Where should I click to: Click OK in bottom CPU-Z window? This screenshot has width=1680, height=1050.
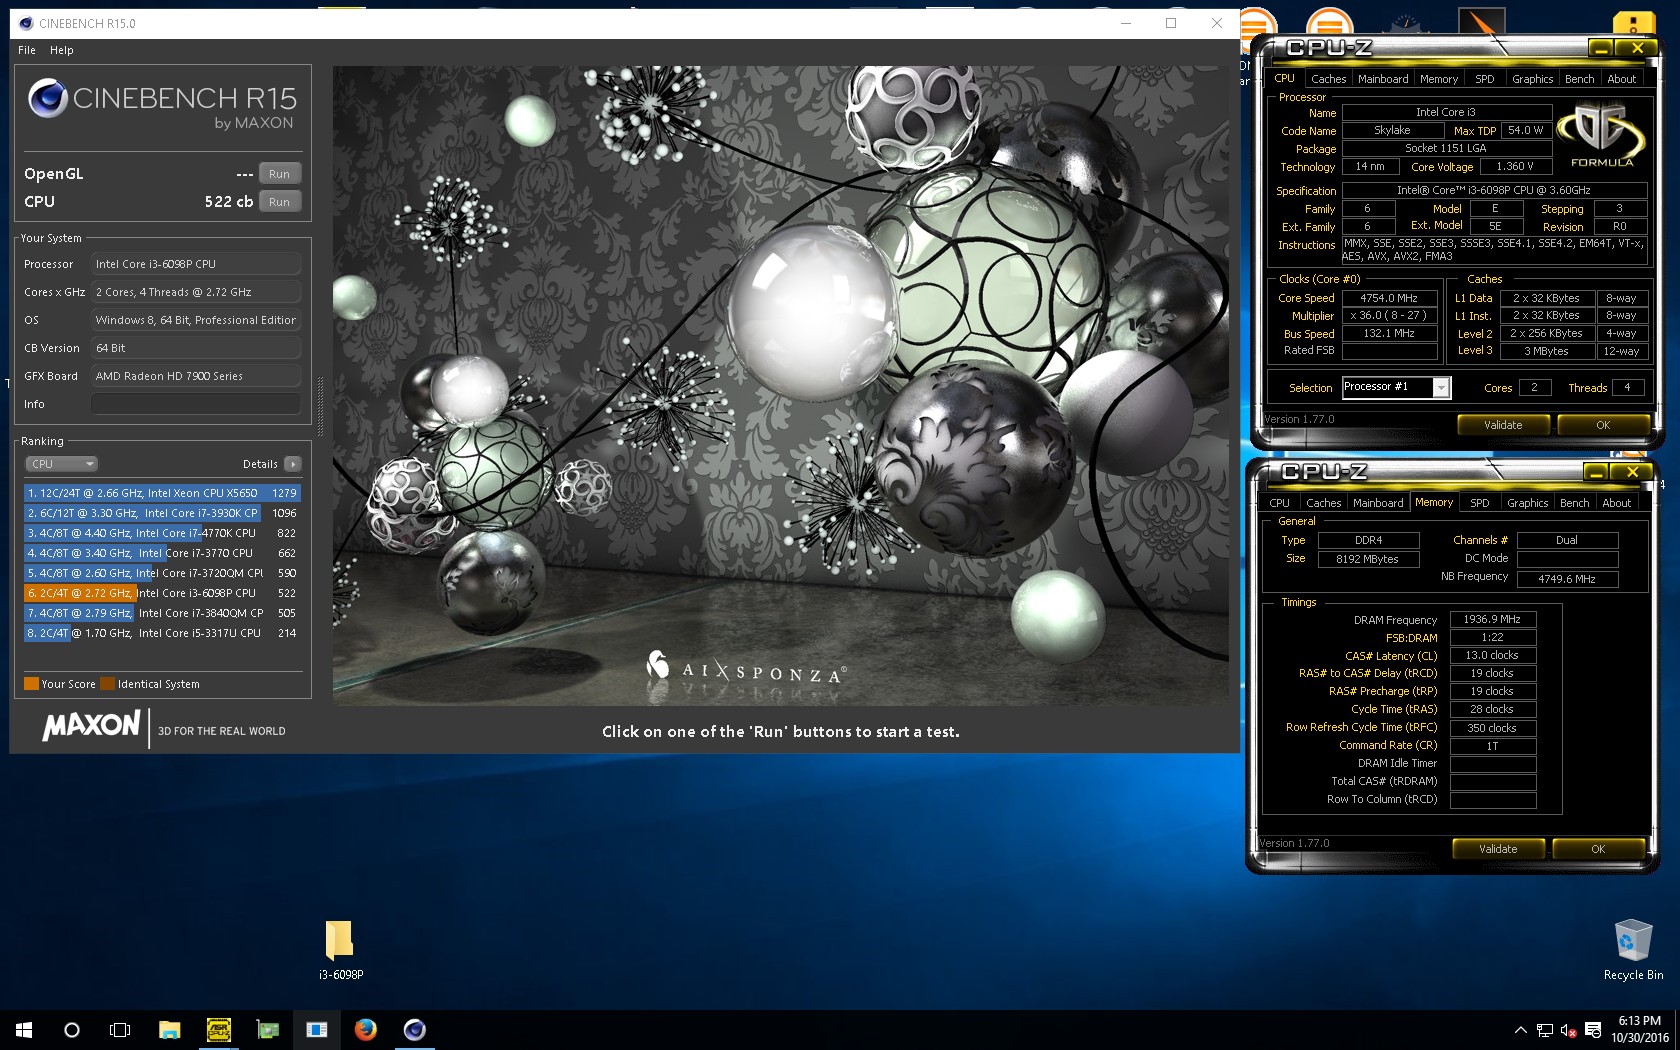click(1597, 849)
